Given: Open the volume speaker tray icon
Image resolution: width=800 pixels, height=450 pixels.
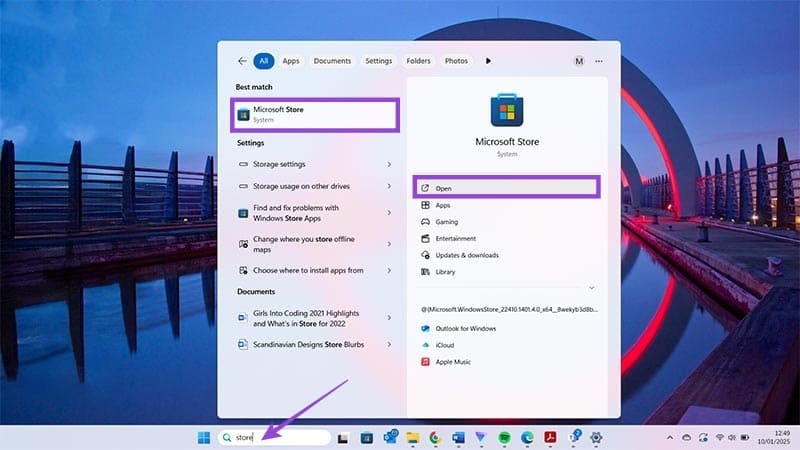Looking at the screenshot, I should [x=732, y=438].
